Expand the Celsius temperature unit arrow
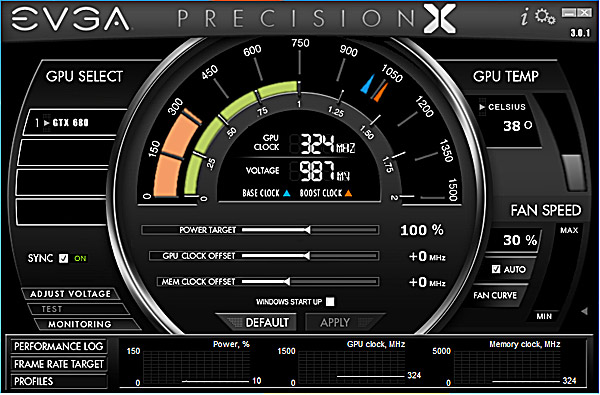This screenshot has height=395, width=600. coord(482,107)
